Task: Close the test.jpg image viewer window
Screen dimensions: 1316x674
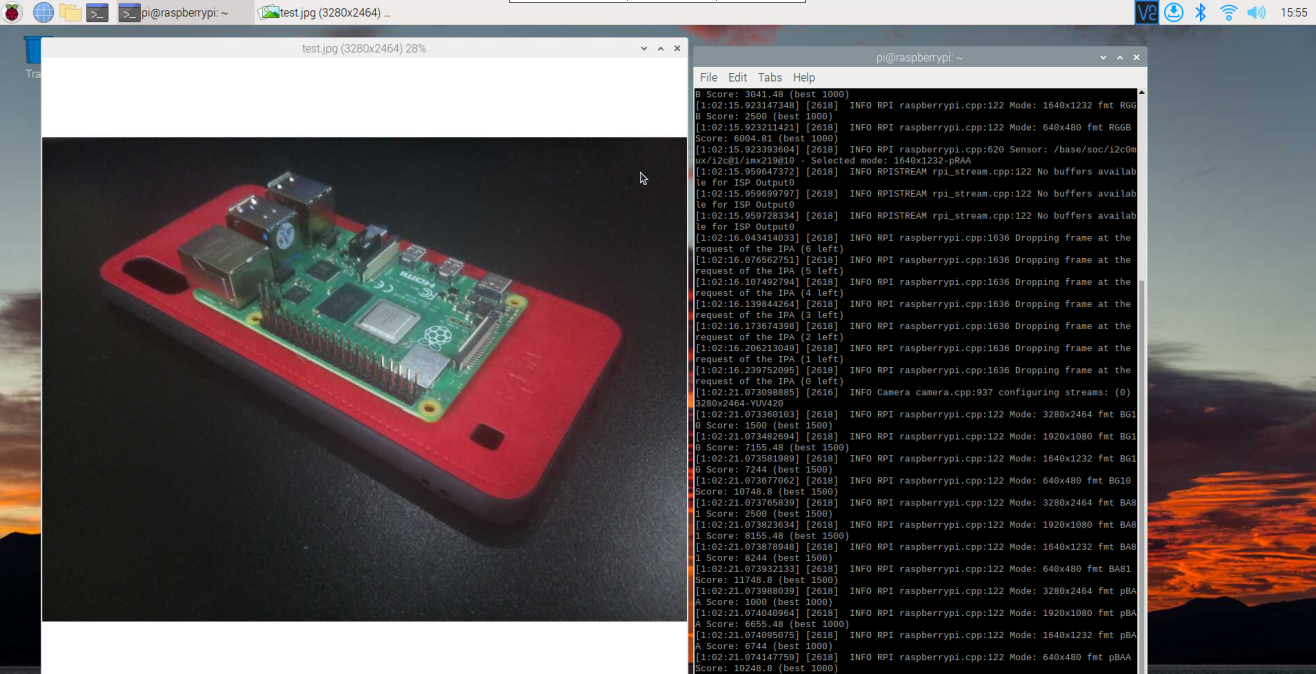Action: pos(677,48)
